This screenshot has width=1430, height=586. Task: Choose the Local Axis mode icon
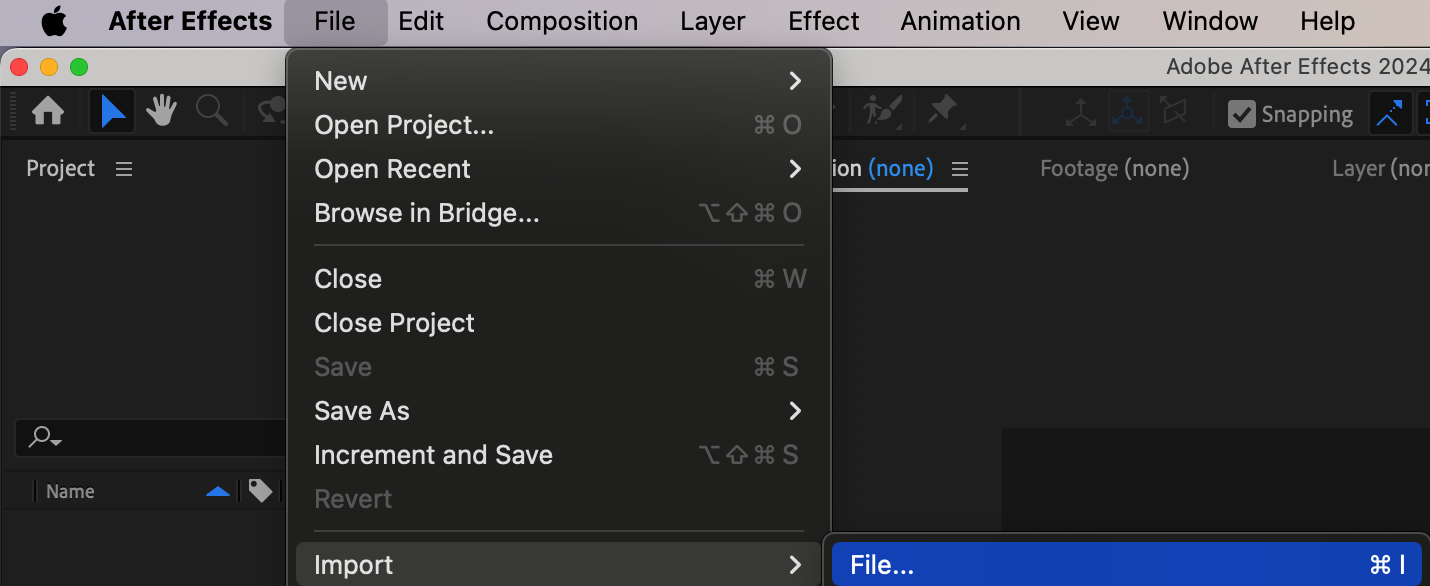[1080, 114]
